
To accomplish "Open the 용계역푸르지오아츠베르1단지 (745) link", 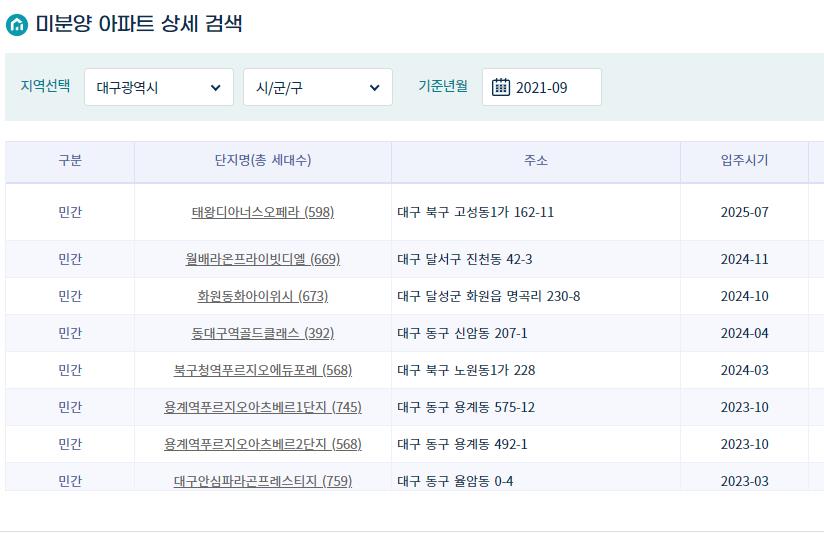I will pos(263,407).
